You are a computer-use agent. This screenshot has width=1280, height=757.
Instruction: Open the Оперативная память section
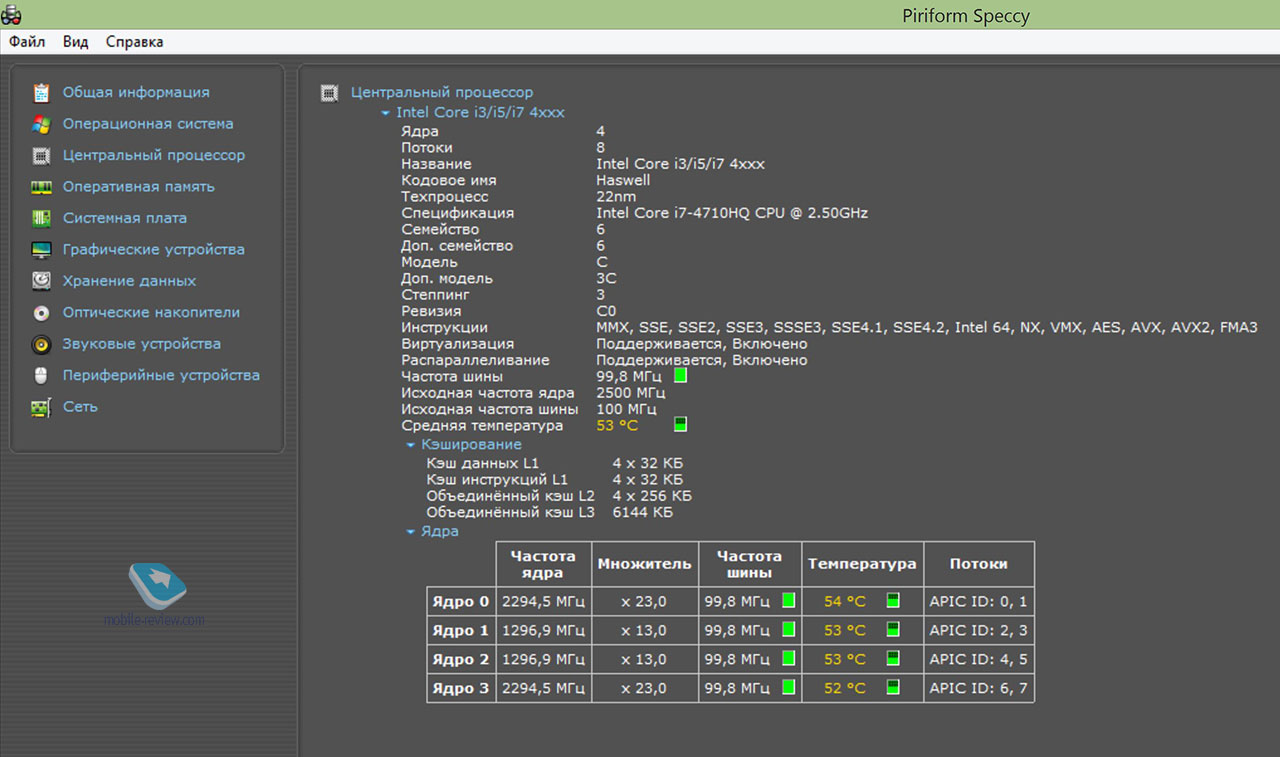coord(139,187)
